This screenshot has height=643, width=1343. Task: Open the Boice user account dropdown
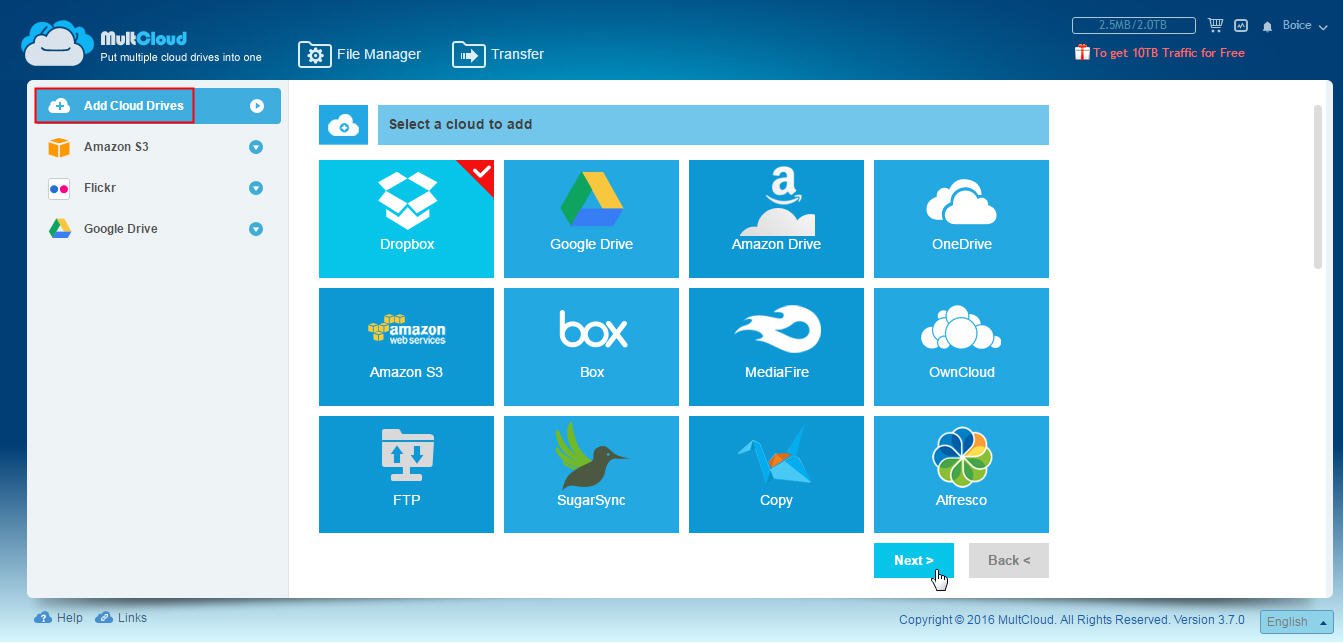click(x=1305, y=26)
